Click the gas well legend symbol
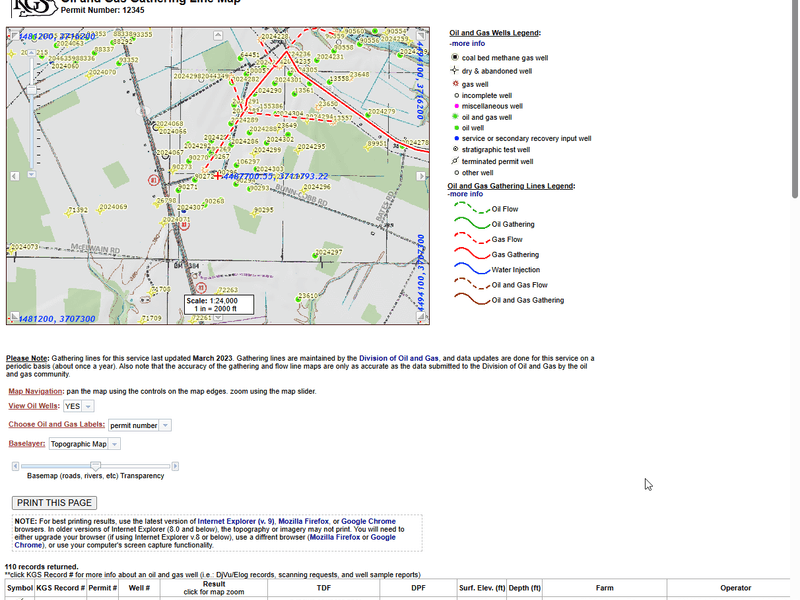The width and height of the screenshot is (800, 600). pyautogui.click(x=456, y=84)
